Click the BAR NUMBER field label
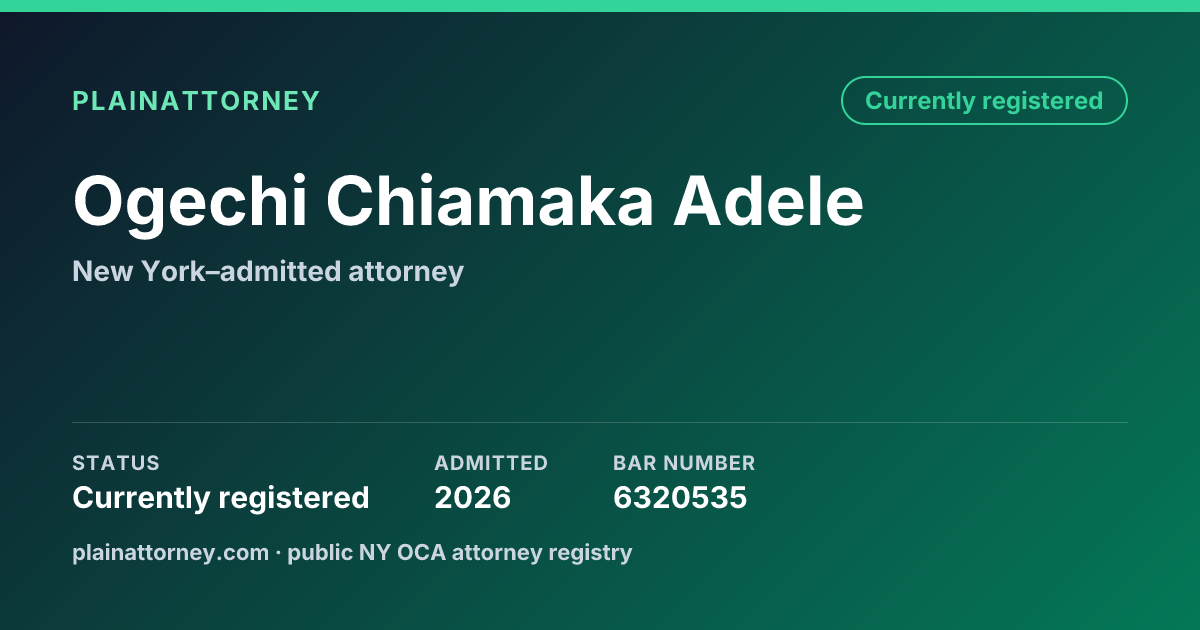This screenshot has width=1200, height=630. 684,463
